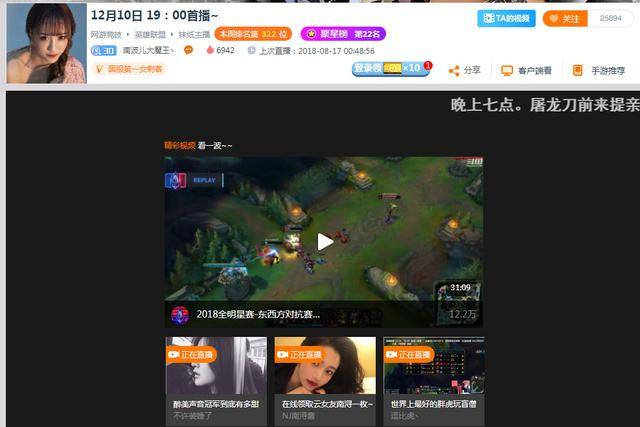
Task: Click the 分享 share label
Action: click(472, 70)
